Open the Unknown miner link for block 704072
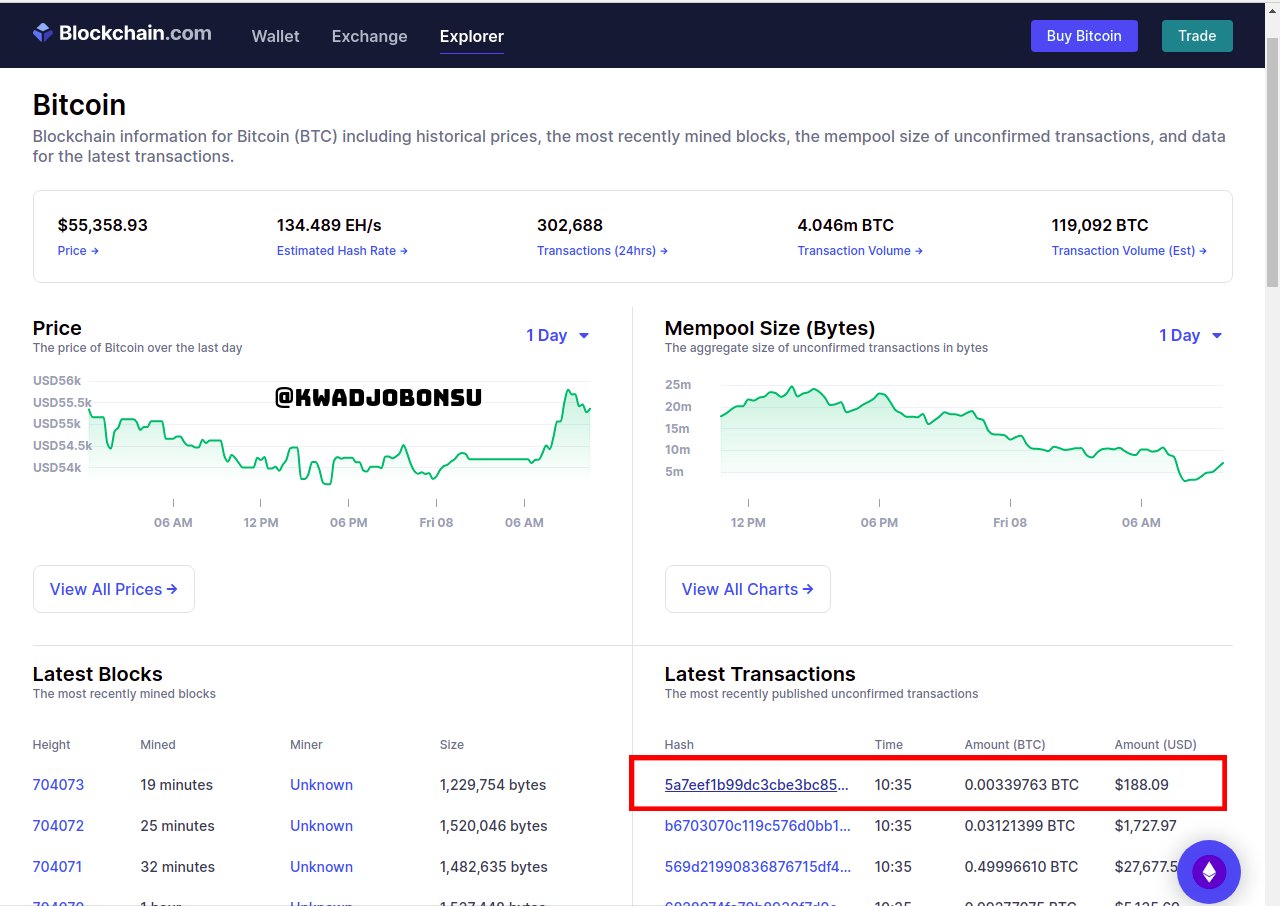 pos(321,826)
